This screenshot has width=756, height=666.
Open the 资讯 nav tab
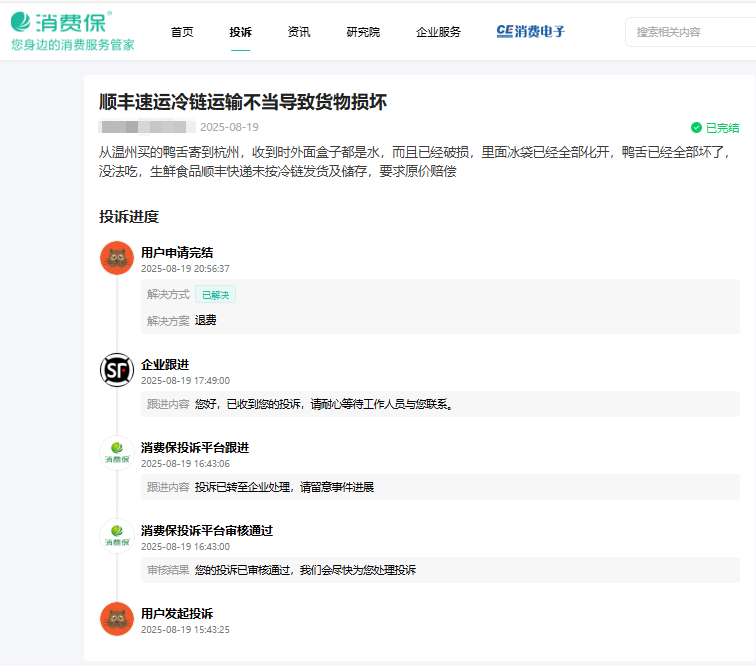[x=299, y=32]
